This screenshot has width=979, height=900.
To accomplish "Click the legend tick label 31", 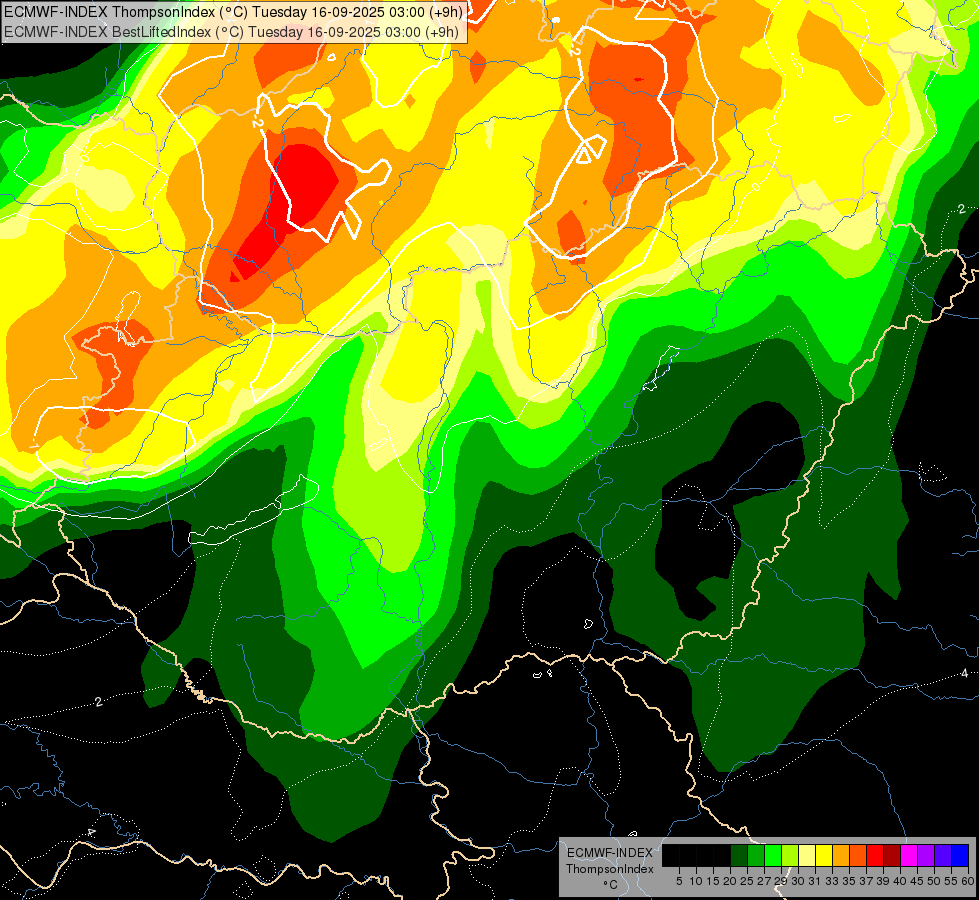I will pyautogui.click(x=815, y=881).
